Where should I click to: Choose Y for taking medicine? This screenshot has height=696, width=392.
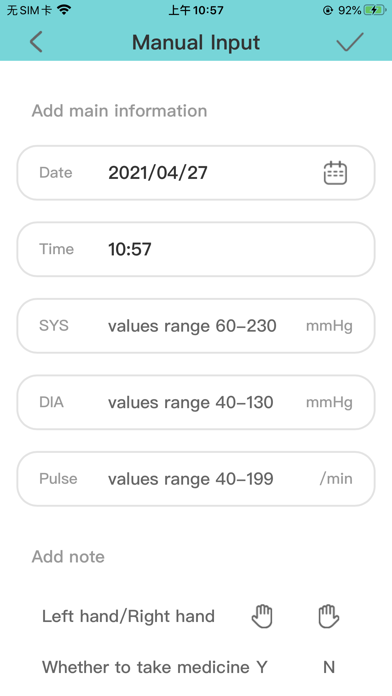click(x=262, y=667)
